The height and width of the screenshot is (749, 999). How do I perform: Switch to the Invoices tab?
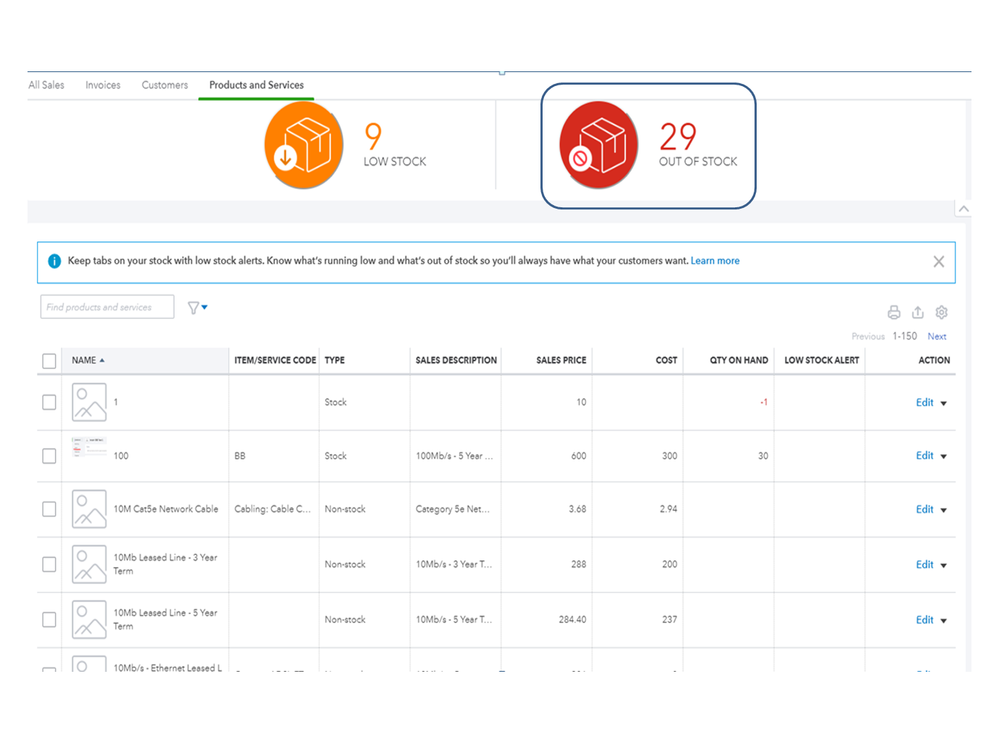(x=103, y=85)
